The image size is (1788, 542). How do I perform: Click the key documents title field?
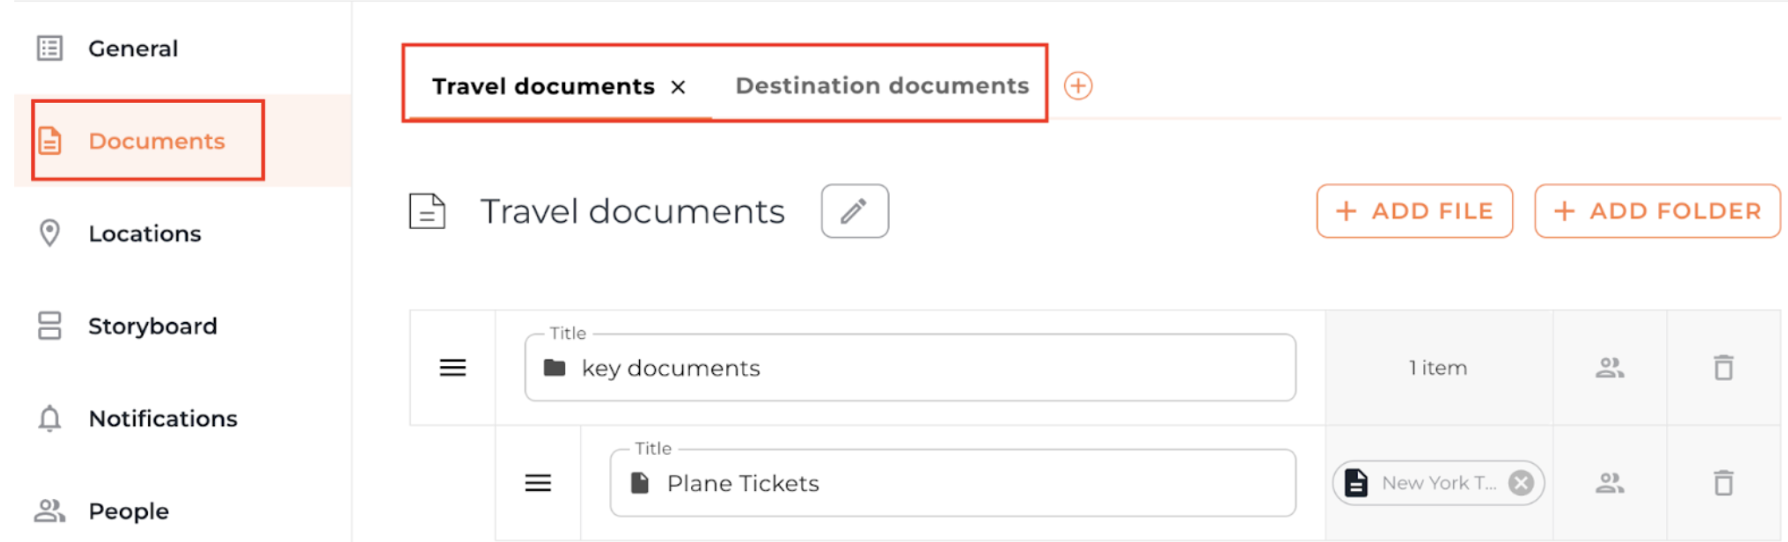(910, 368)
